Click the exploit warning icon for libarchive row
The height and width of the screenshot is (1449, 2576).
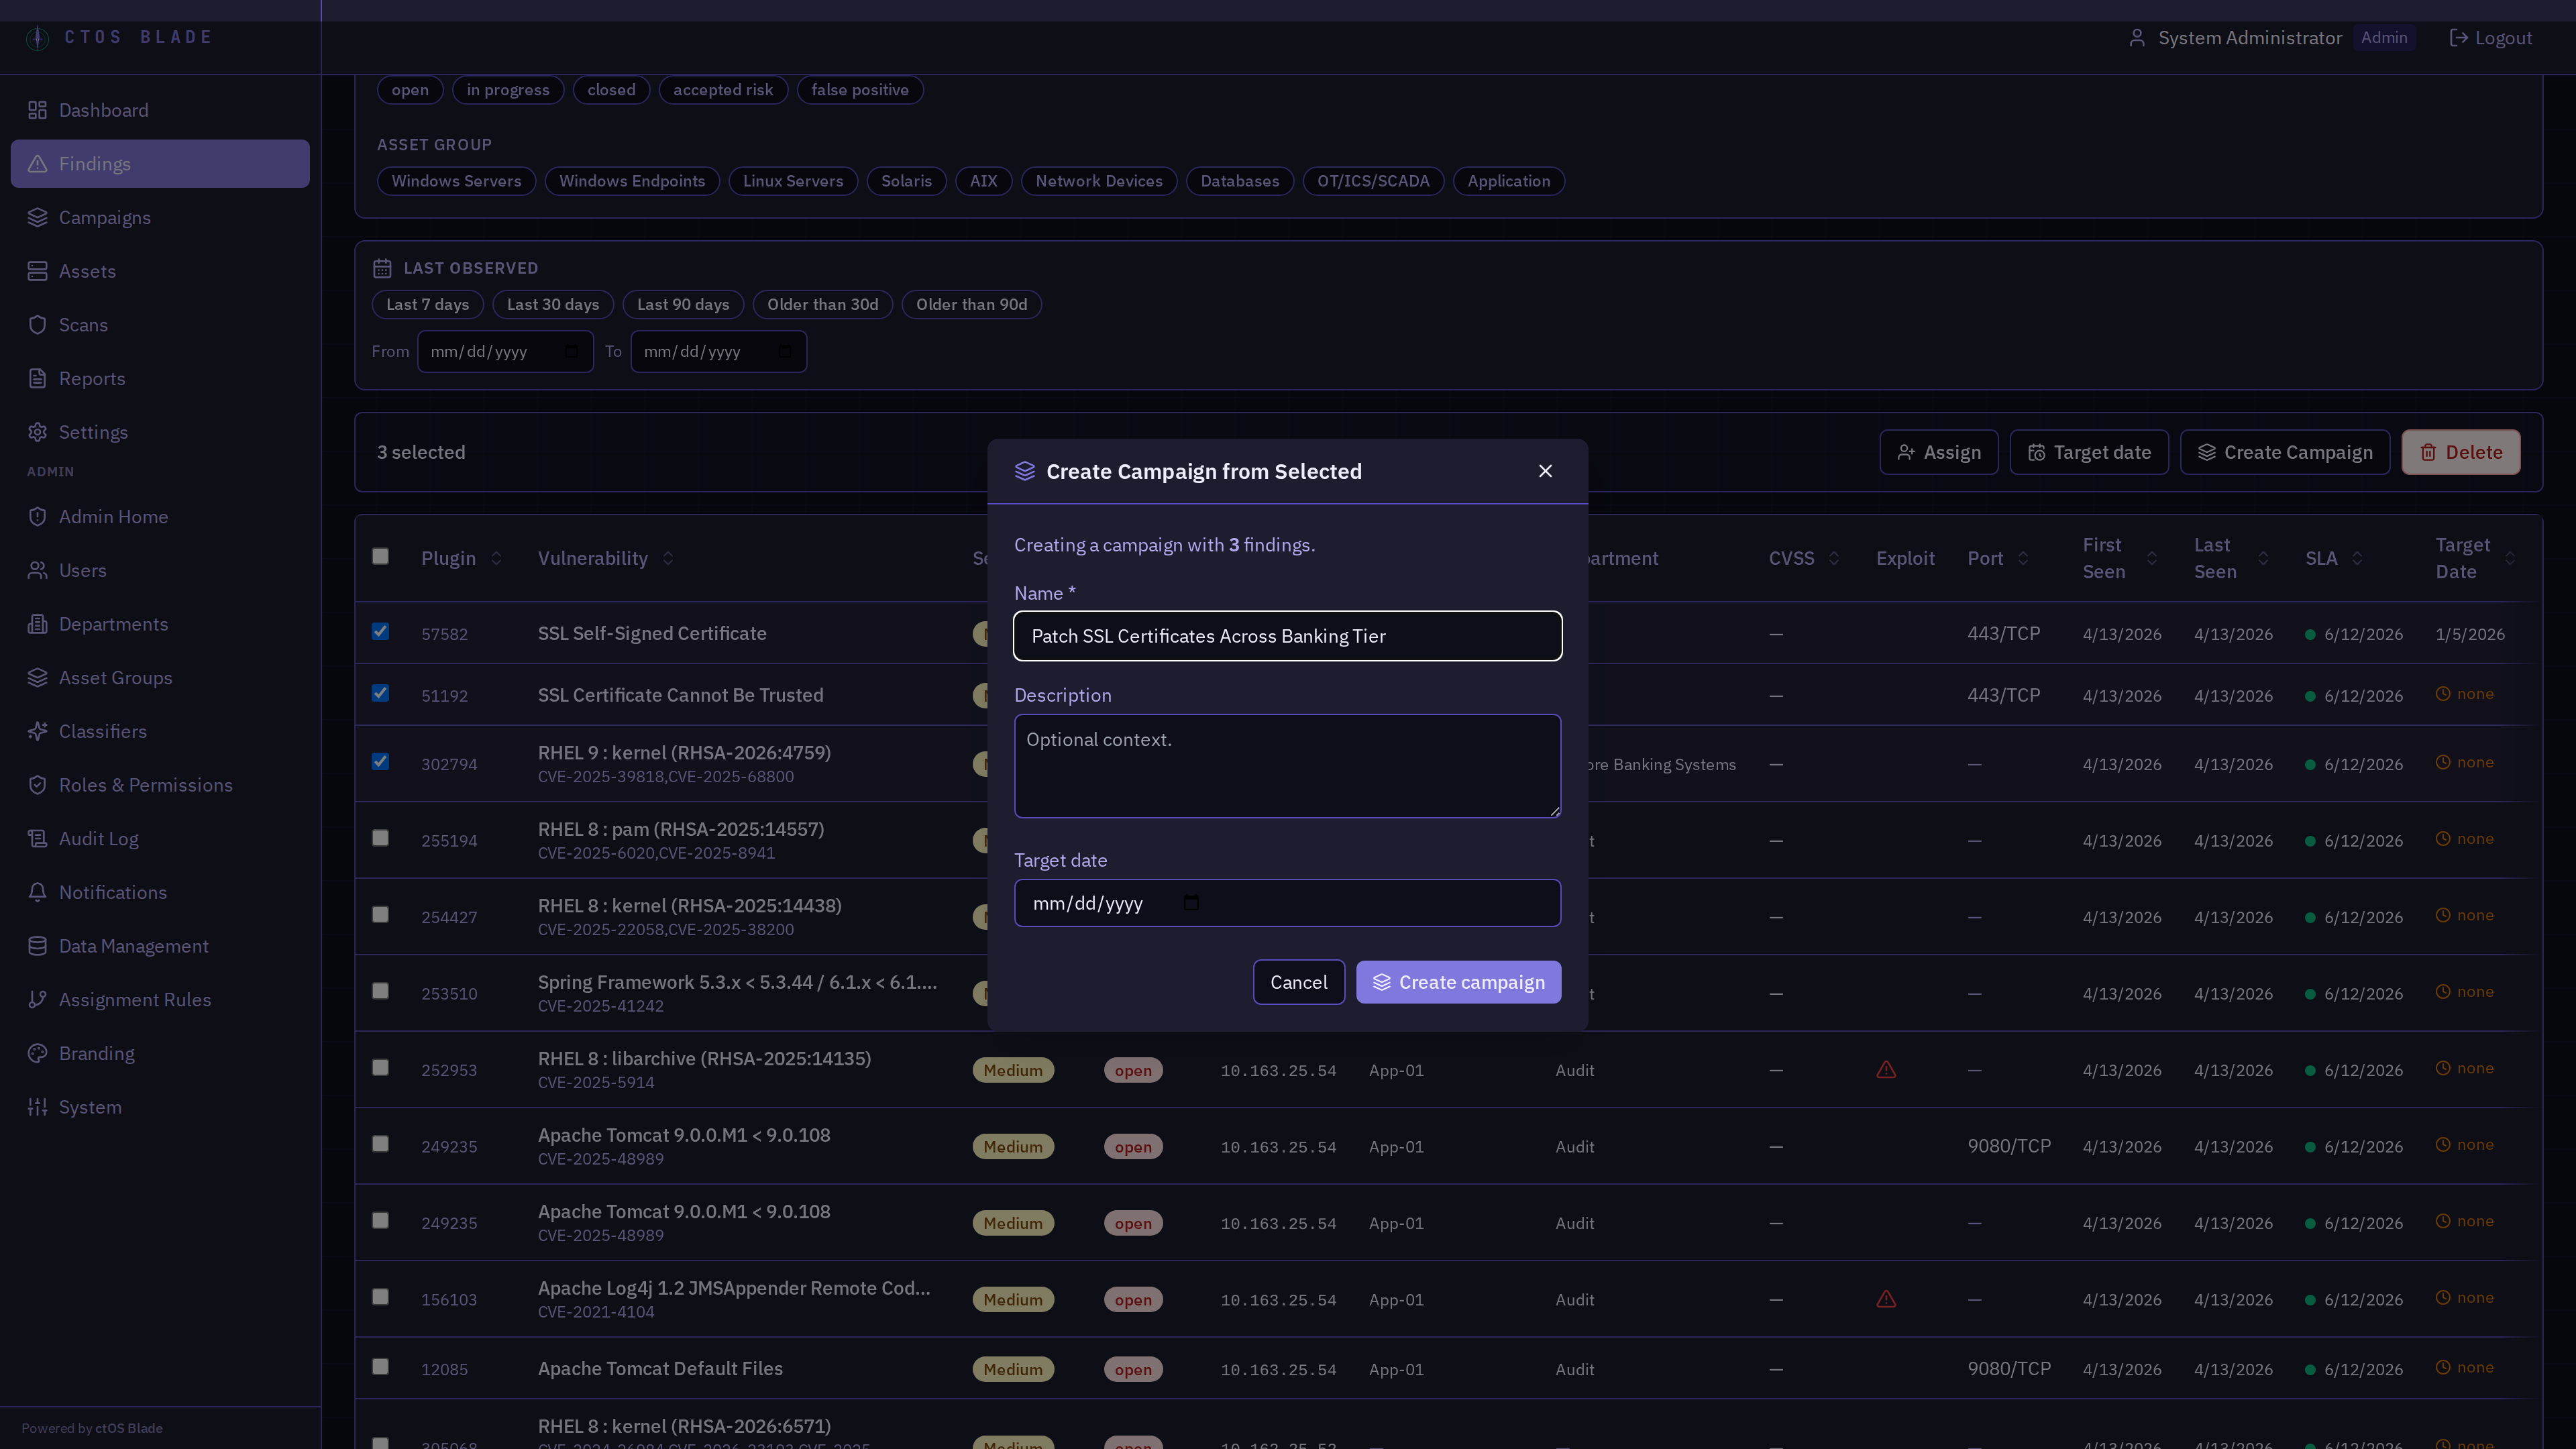point(1886,1070)
